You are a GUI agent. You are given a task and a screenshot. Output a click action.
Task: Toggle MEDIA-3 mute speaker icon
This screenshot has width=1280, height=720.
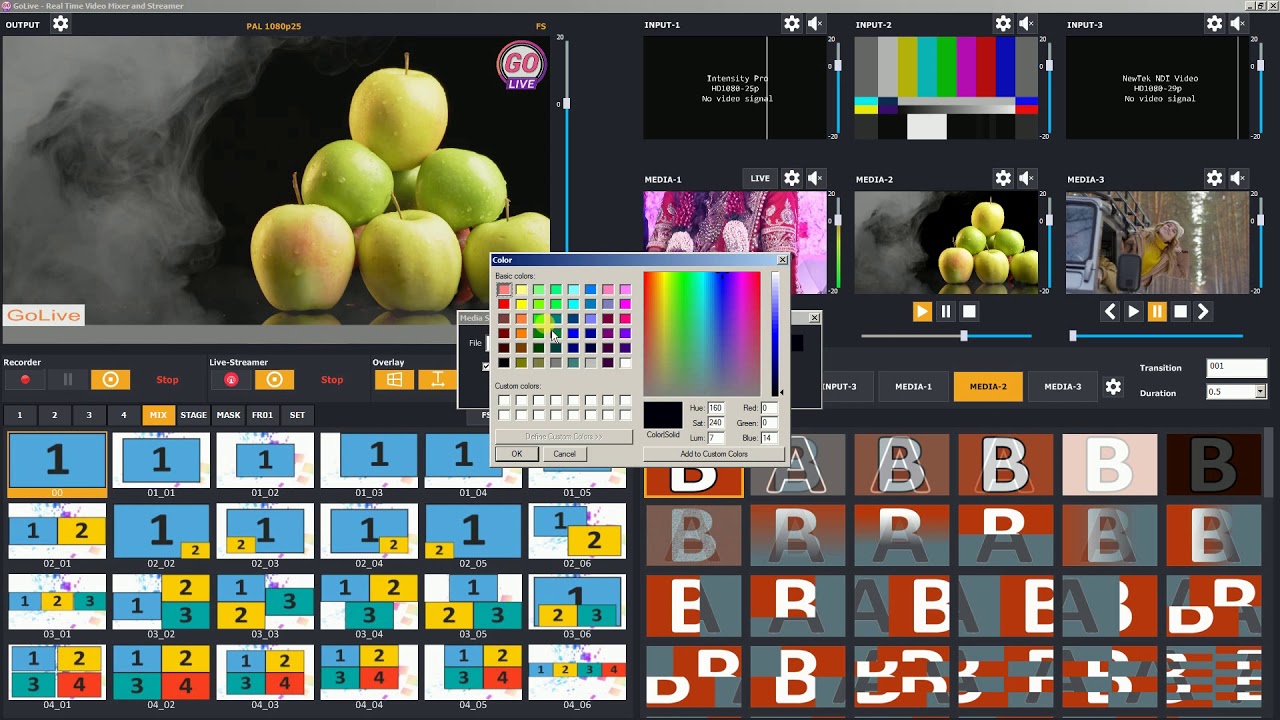(x=1237, y=179)
